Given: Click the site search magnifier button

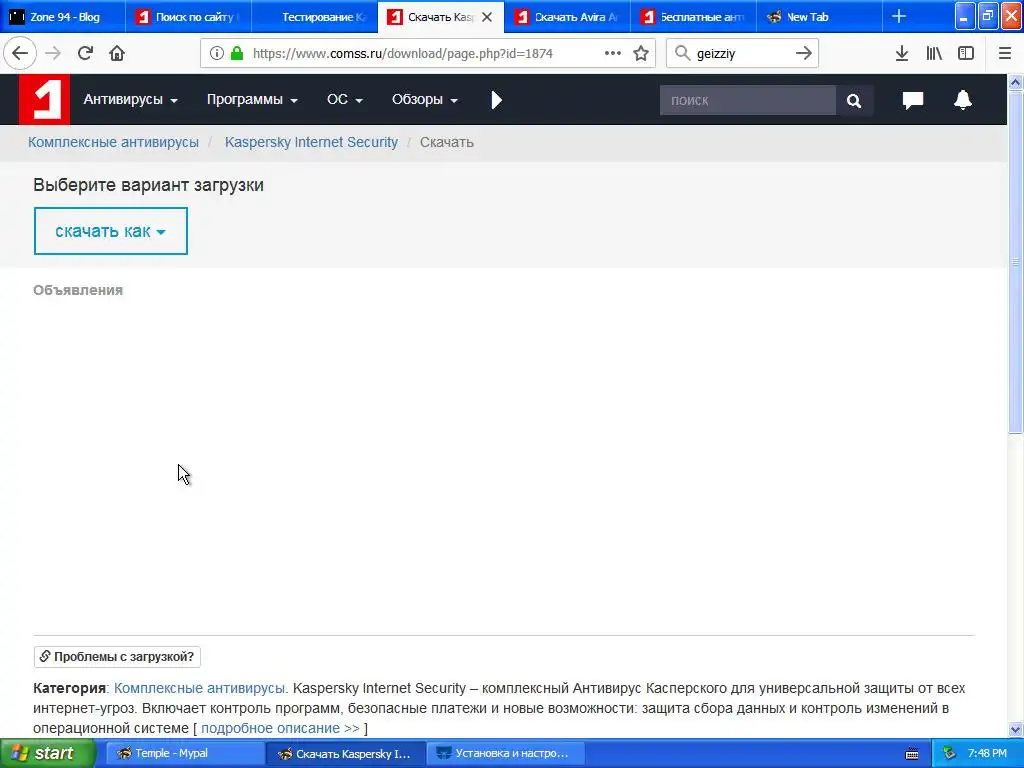Looking at the screenshot, I should click(854, 101).
